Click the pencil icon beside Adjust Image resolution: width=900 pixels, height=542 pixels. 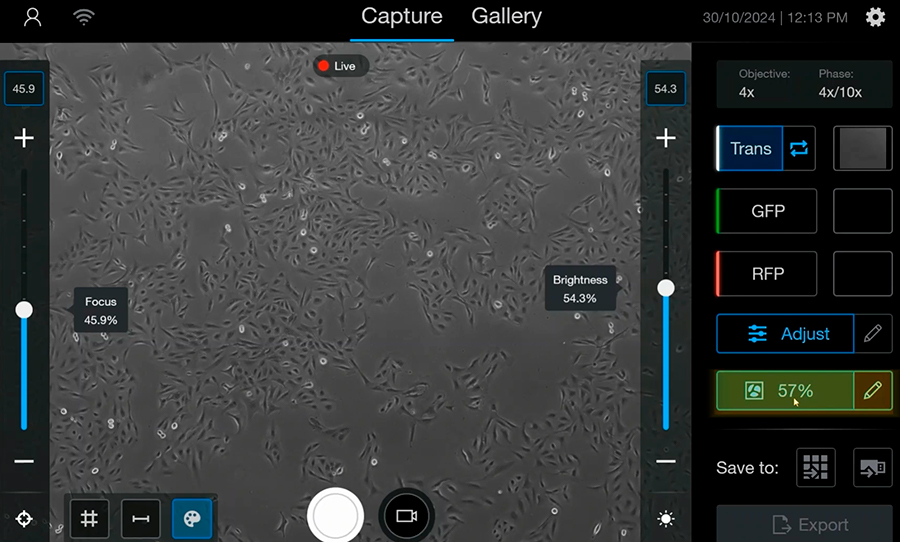[873, 334]
